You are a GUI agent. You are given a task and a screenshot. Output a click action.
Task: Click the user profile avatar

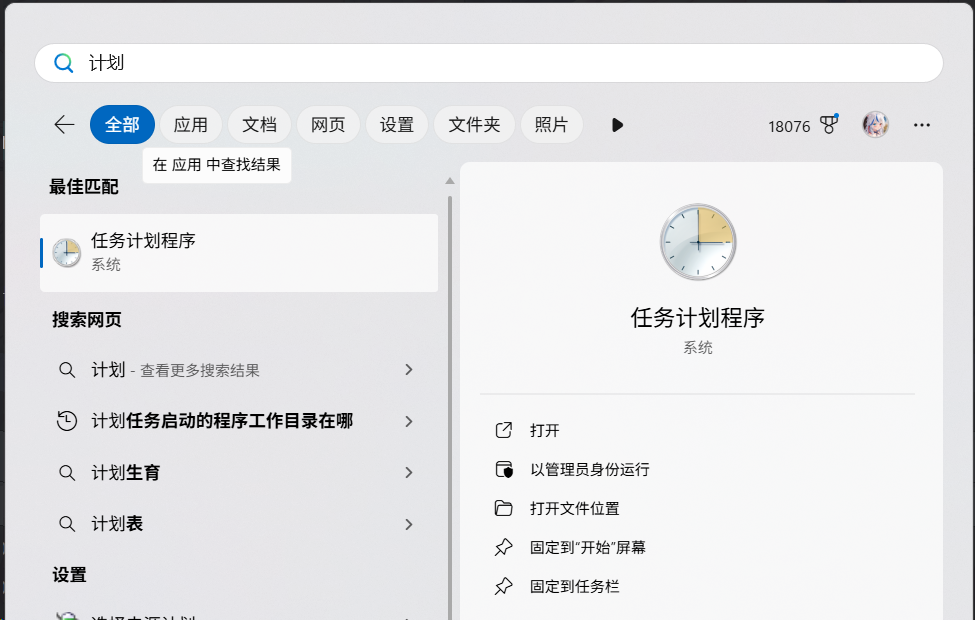click(x=875, y=124)
